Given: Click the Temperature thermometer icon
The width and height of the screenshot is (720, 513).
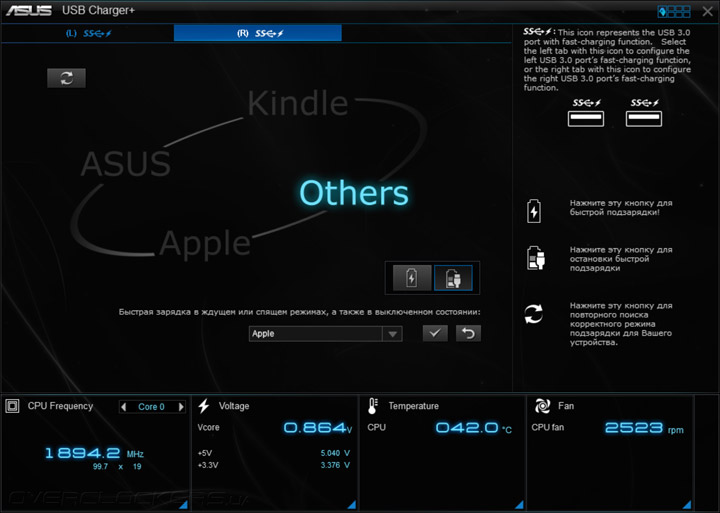Looking at the screenshot, I should pyautogui.click(x=373, y=406).
